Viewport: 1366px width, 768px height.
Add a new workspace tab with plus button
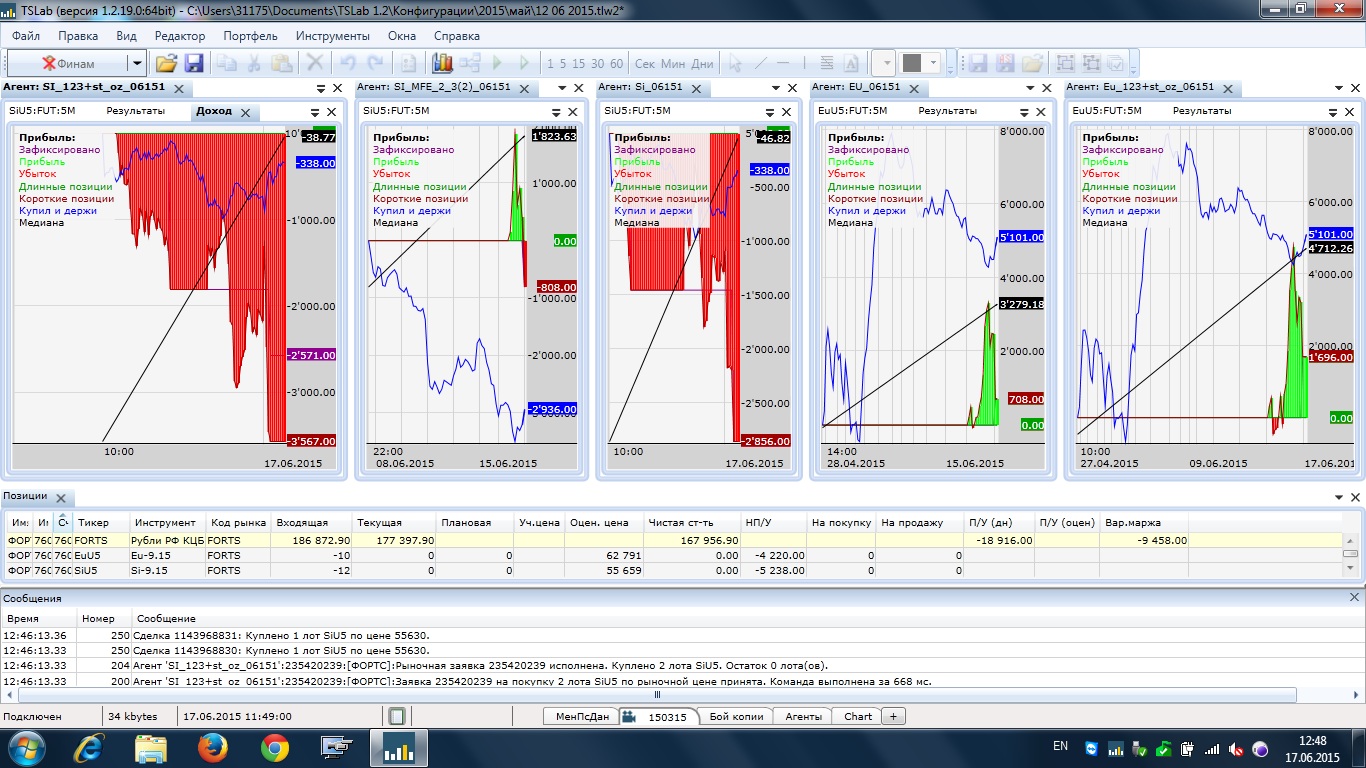tap(894, 716)
